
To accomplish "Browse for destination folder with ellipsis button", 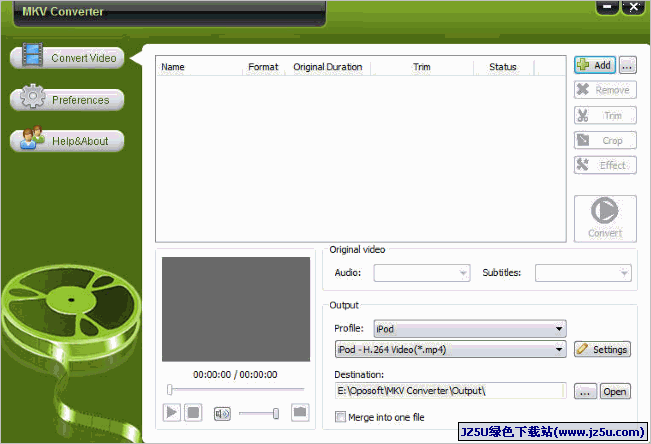I will click(x=585, y=391).
